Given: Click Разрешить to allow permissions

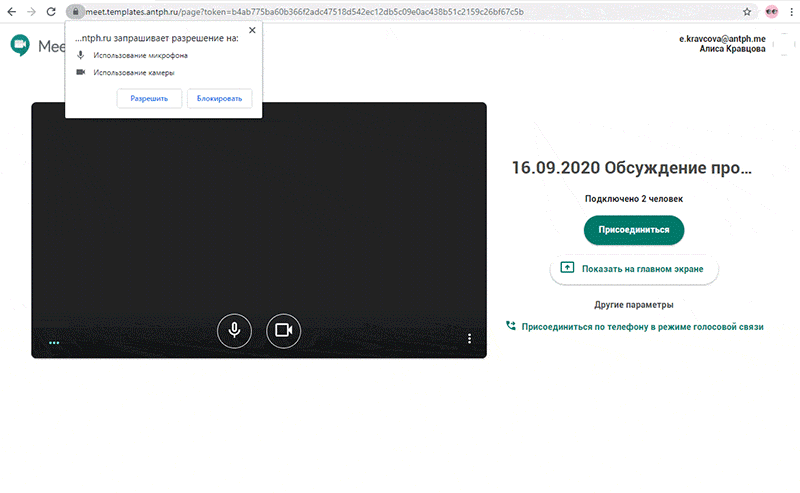Looking at the screenshot, I should pyautogui.click(x=149, y=98).
